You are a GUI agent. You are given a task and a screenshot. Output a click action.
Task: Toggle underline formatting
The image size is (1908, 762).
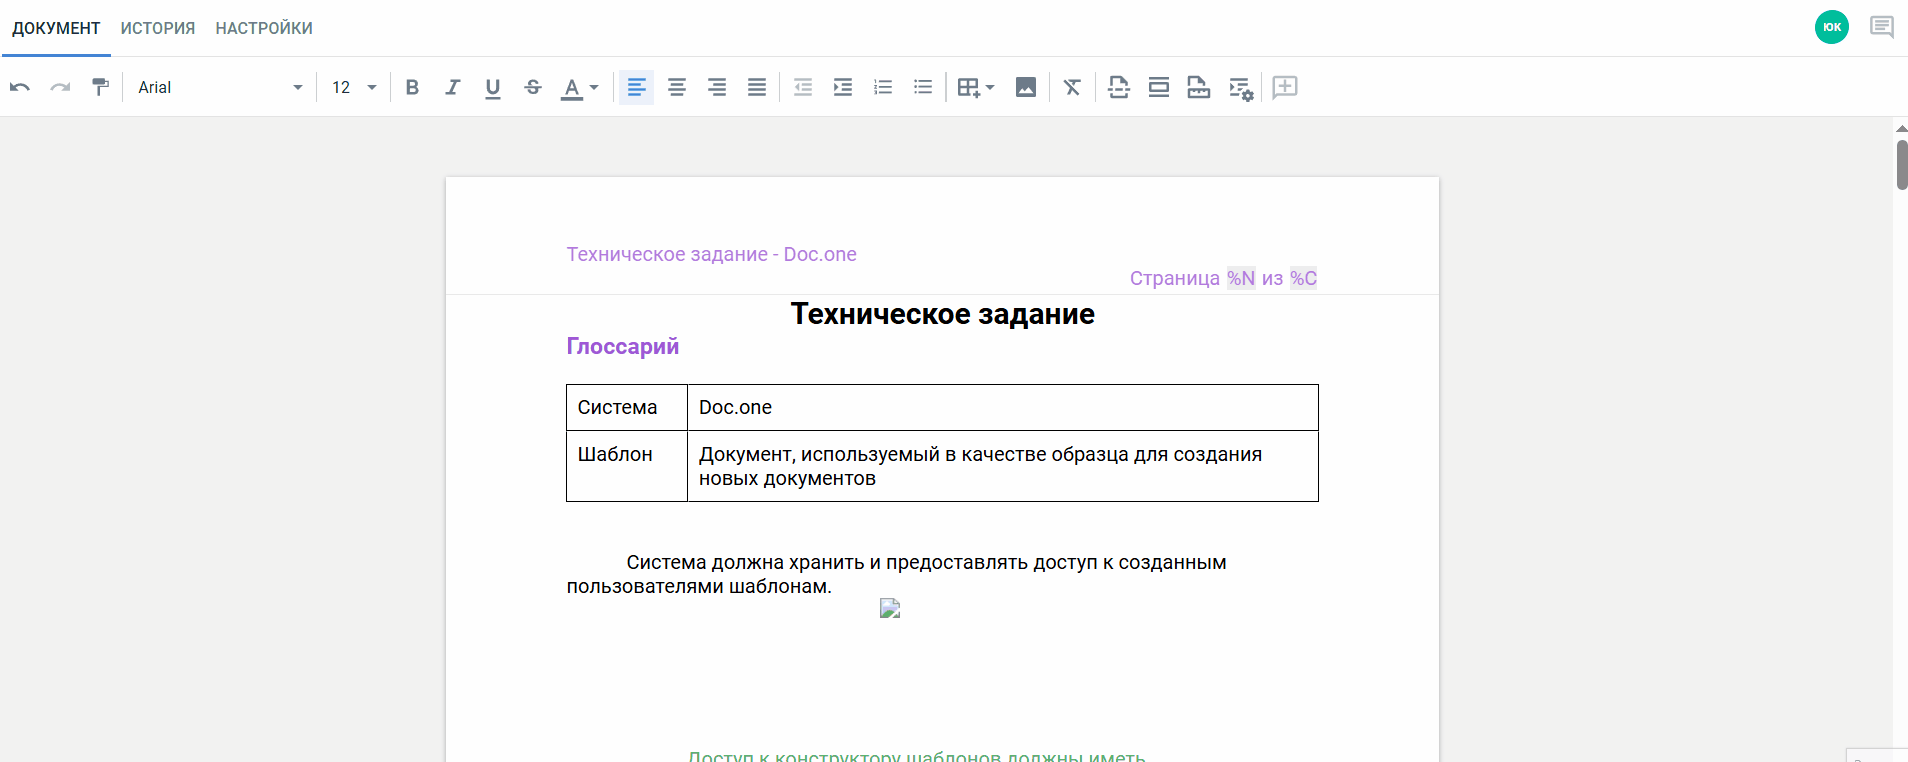click(492, 87)
